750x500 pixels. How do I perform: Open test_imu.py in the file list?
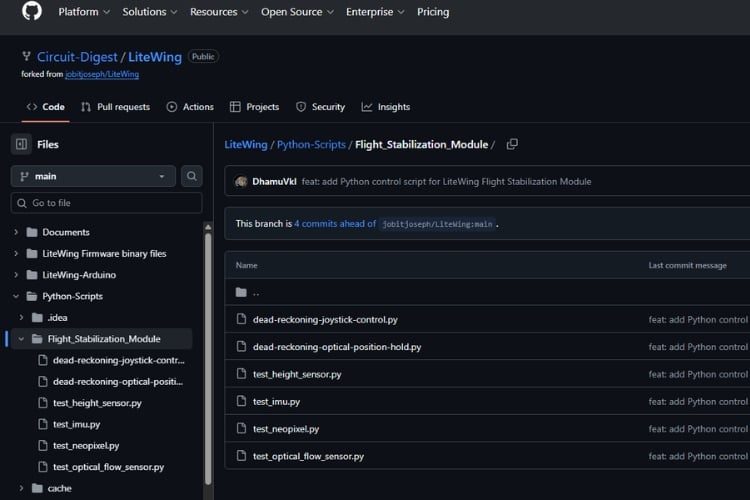click(x=276, y=401)
